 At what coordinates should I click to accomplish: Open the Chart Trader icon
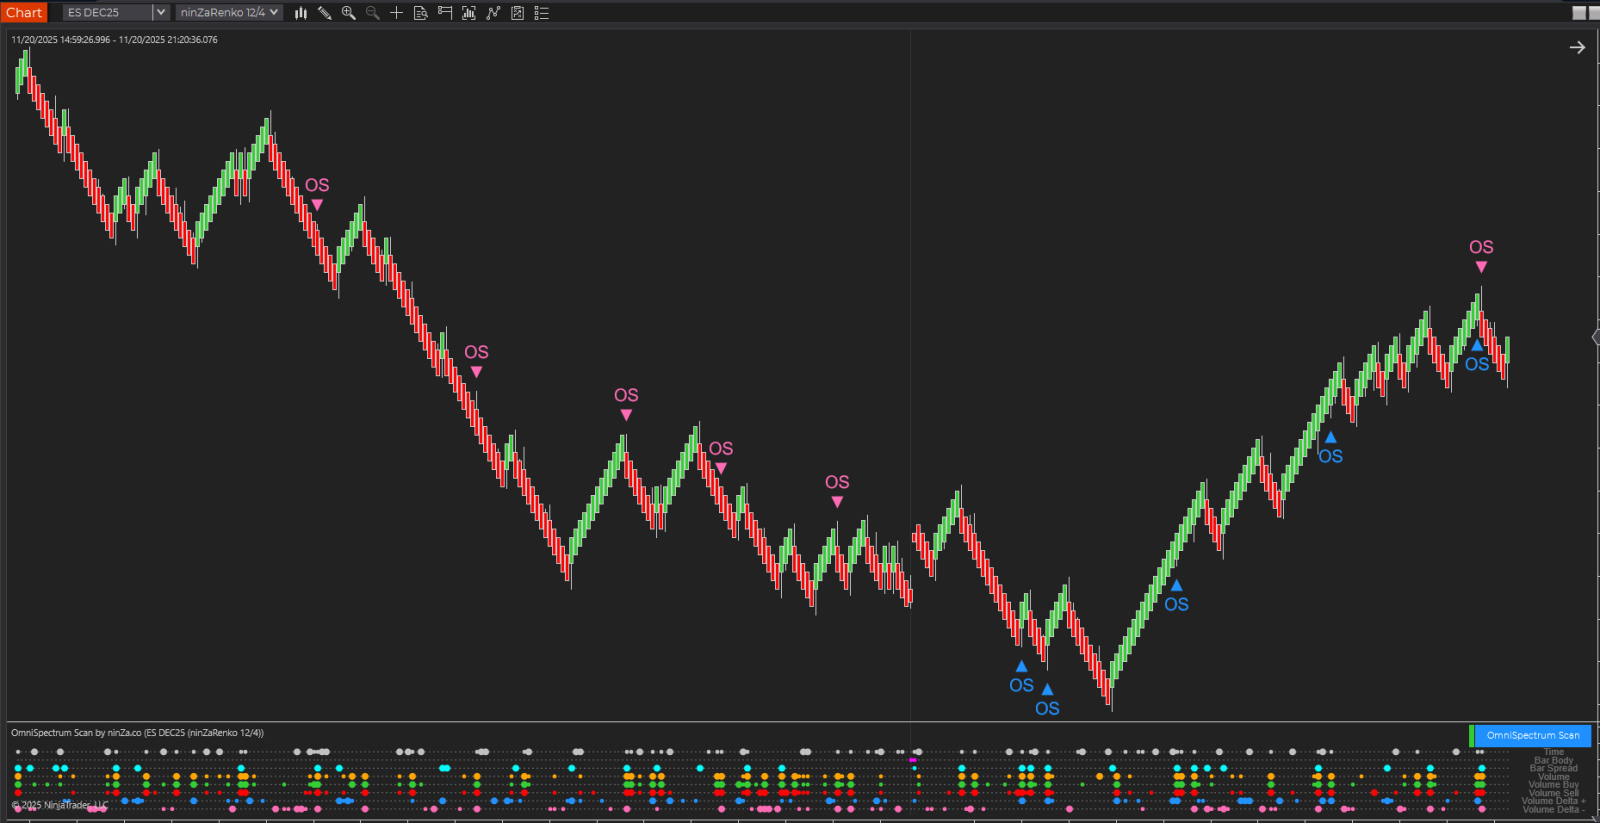pos(445,13)
